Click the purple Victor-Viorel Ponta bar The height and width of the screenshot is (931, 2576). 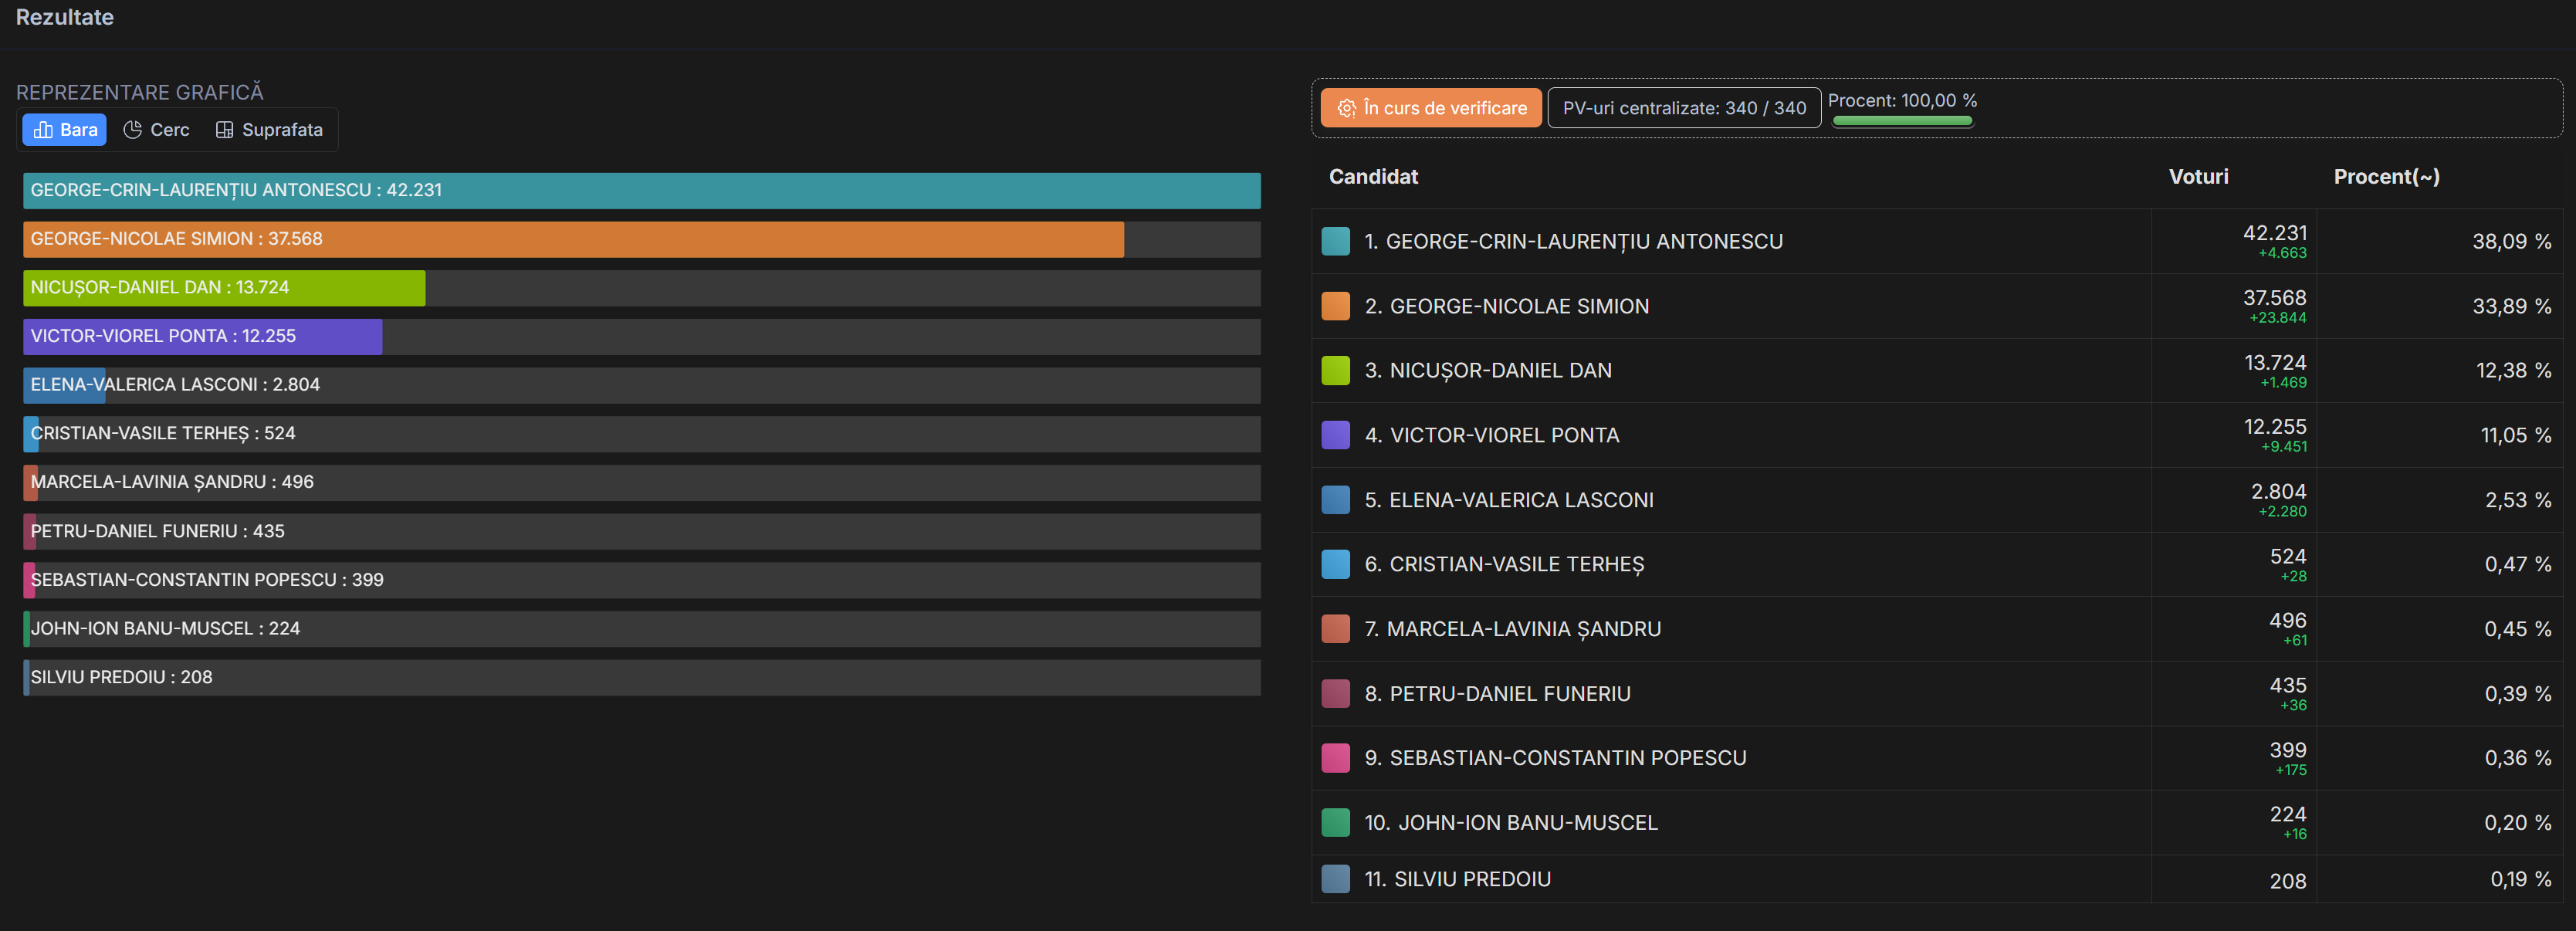[x=203, y=337]
